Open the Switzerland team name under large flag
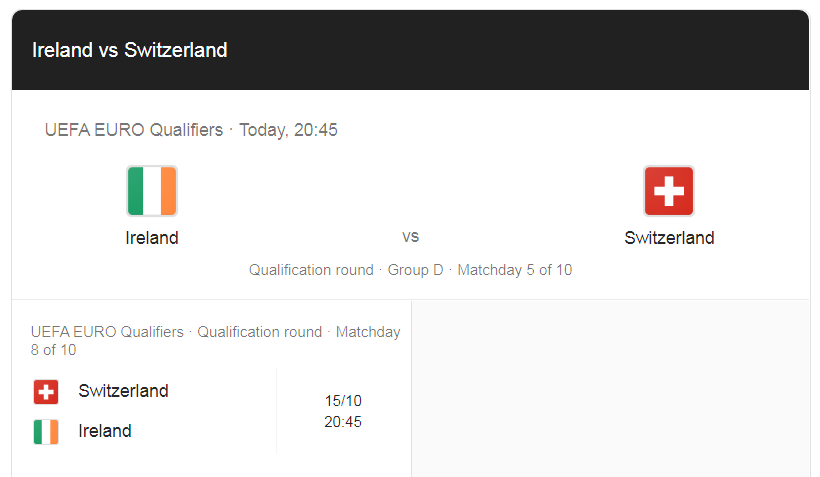Viewport: 820px width, 477px height. click(669, 238)
